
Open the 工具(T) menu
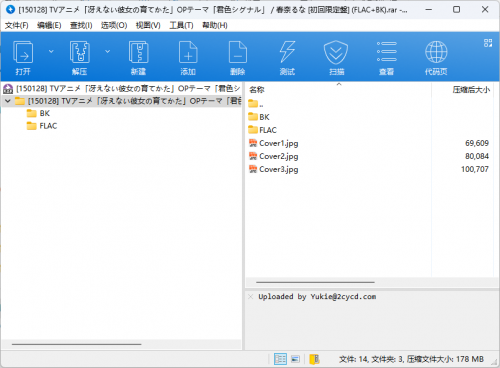[181, 25]
